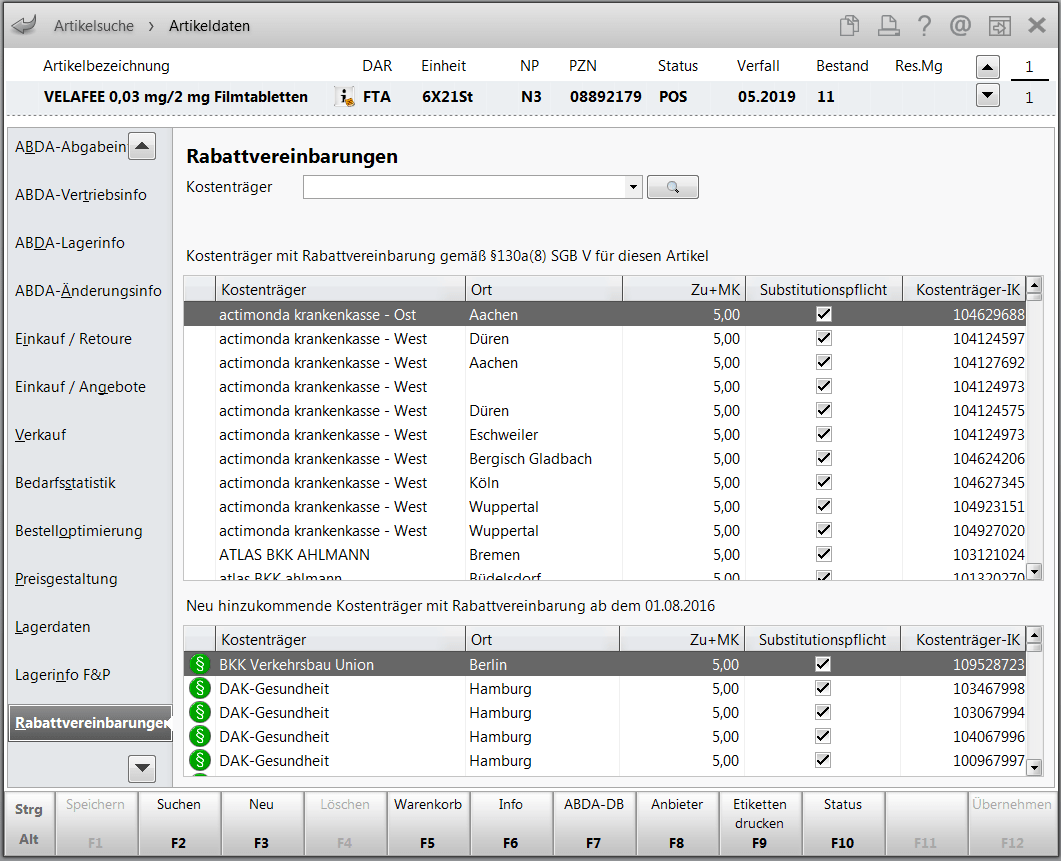This screenshot has height=861, width=1061.
Task: Click the copy documents icon in title bar
Action: coord(849,26)
